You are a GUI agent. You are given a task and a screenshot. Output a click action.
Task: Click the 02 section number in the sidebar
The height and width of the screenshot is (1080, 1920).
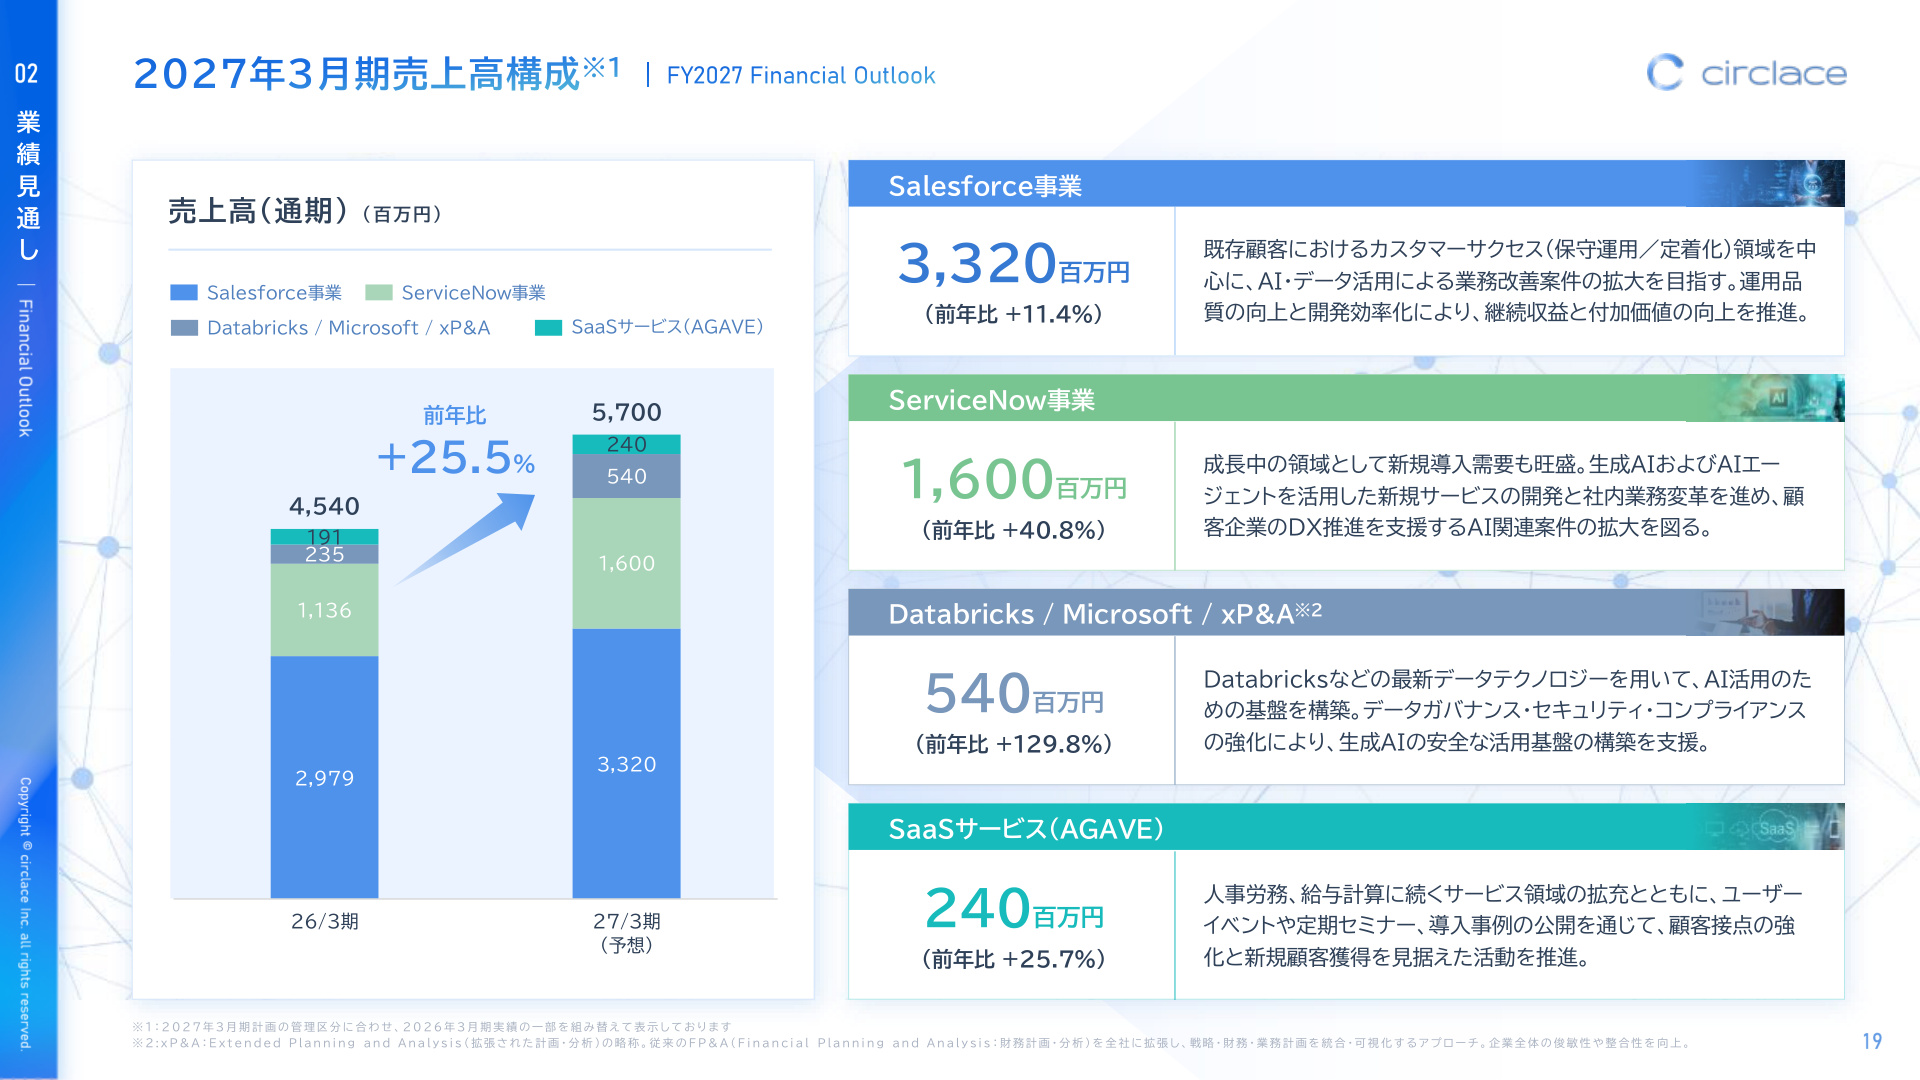click(x=26, y=73)
